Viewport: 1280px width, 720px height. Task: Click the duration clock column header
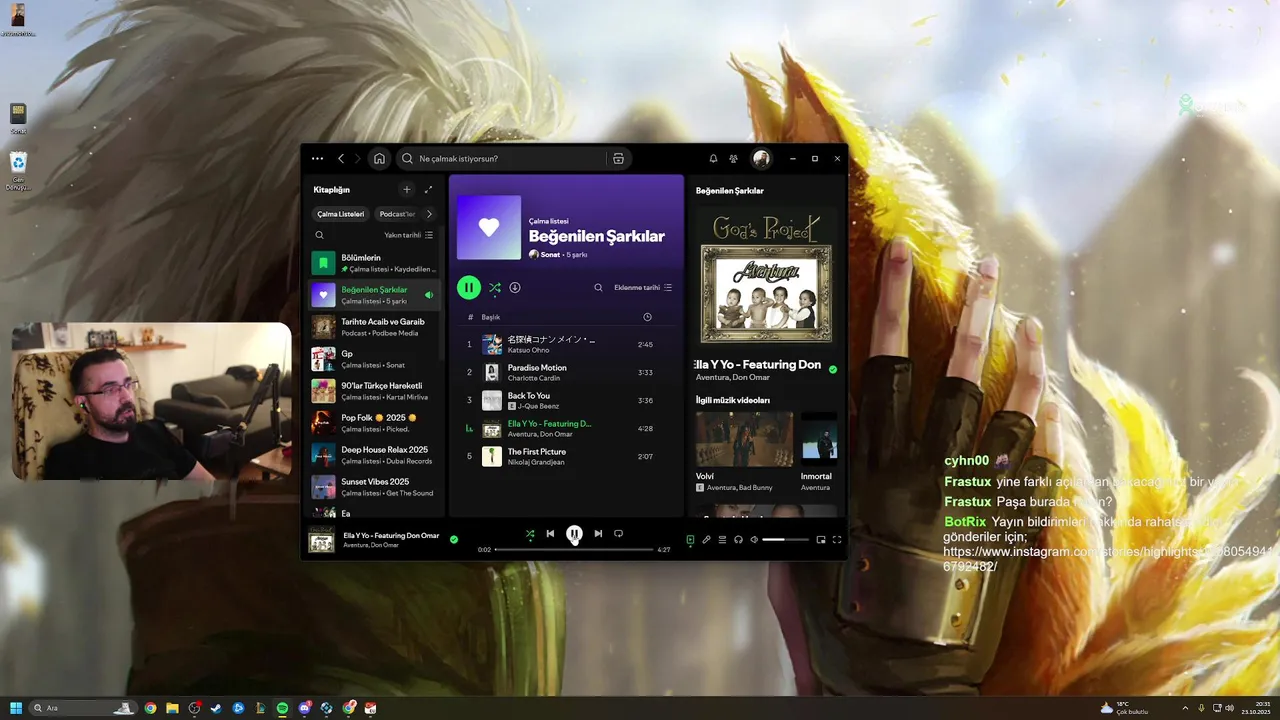[647, 317]
